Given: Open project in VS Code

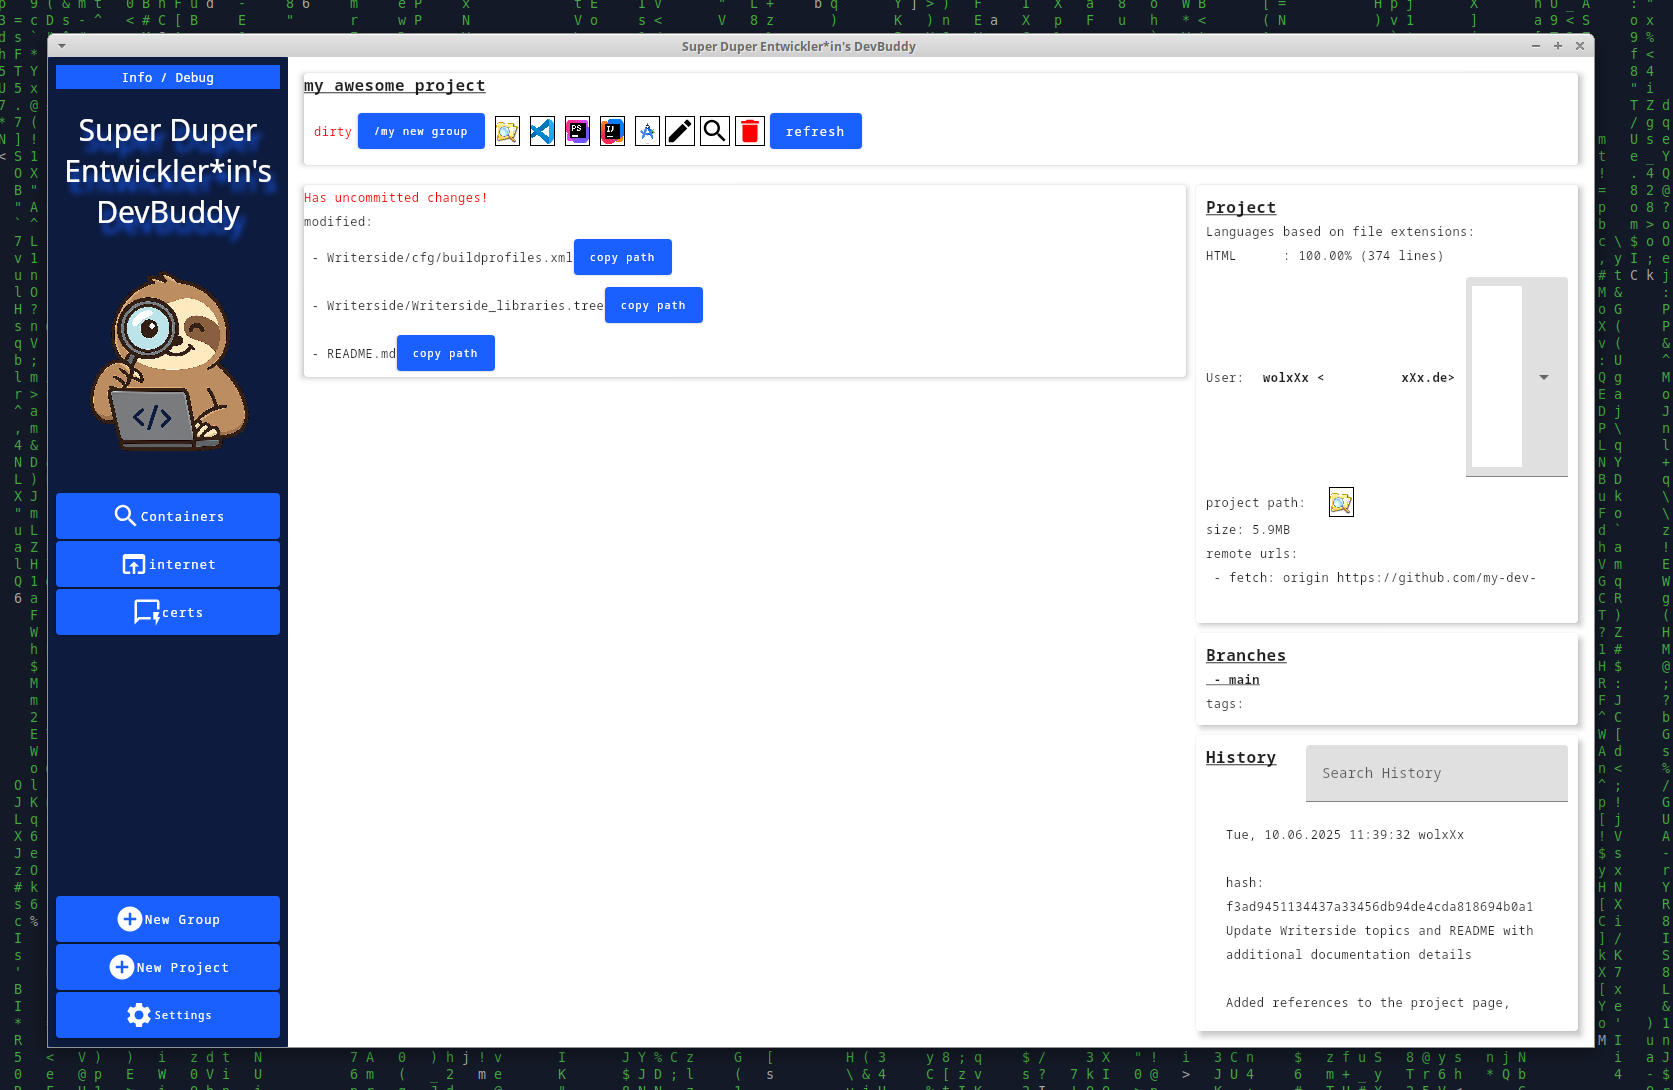Looking at the screenshot, I should pos(542,131).
